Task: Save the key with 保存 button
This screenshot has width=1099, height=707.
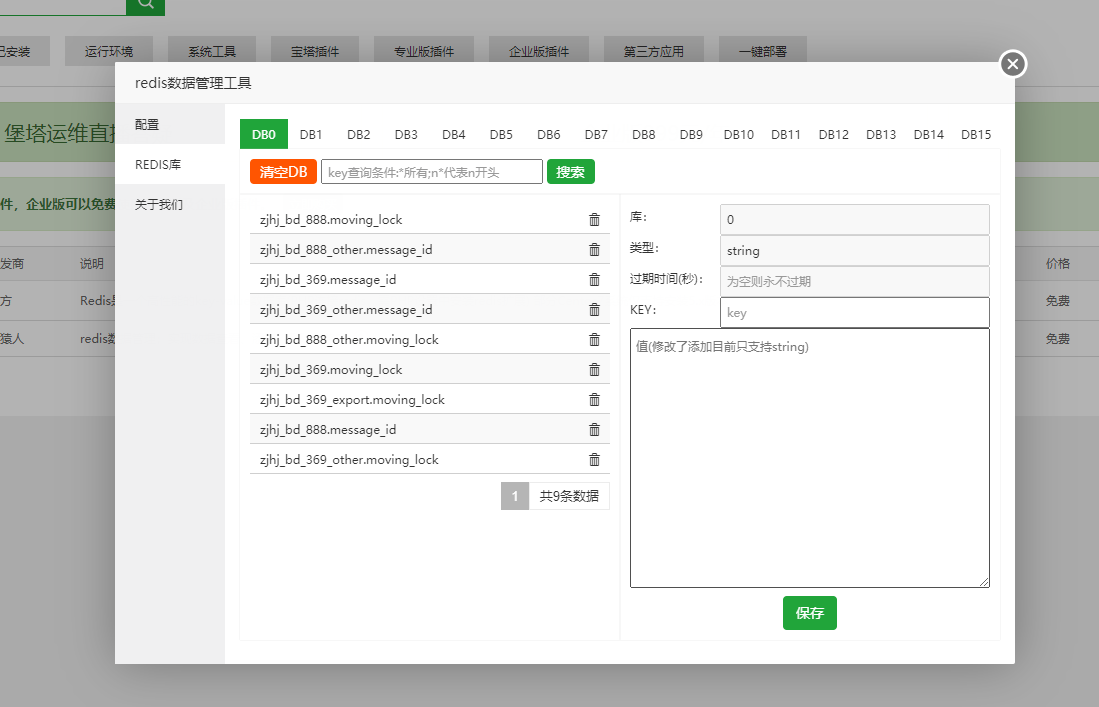Action: click(x=809, y=613)
